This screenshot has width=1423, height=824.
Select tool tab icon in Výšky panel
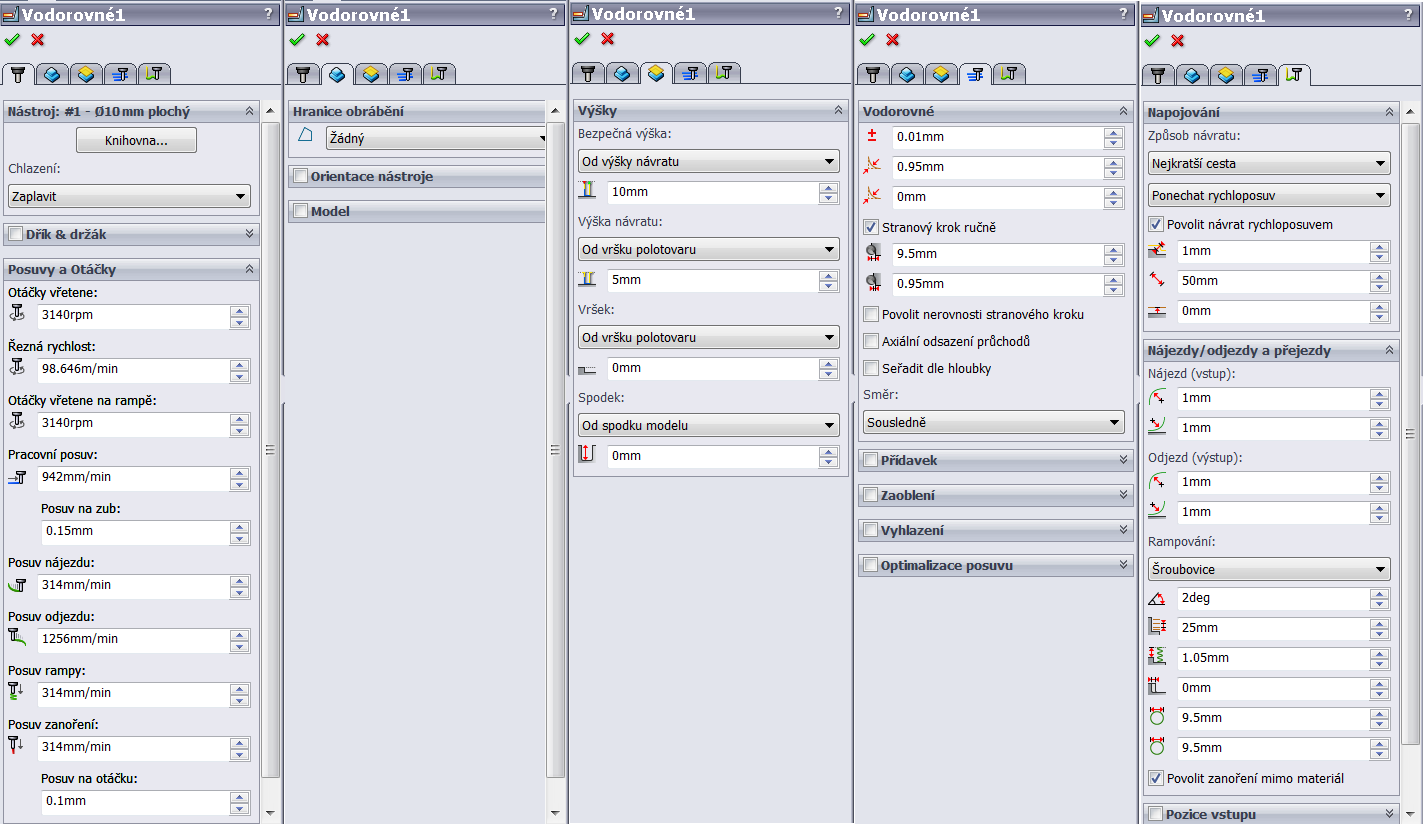click(588, 74)
